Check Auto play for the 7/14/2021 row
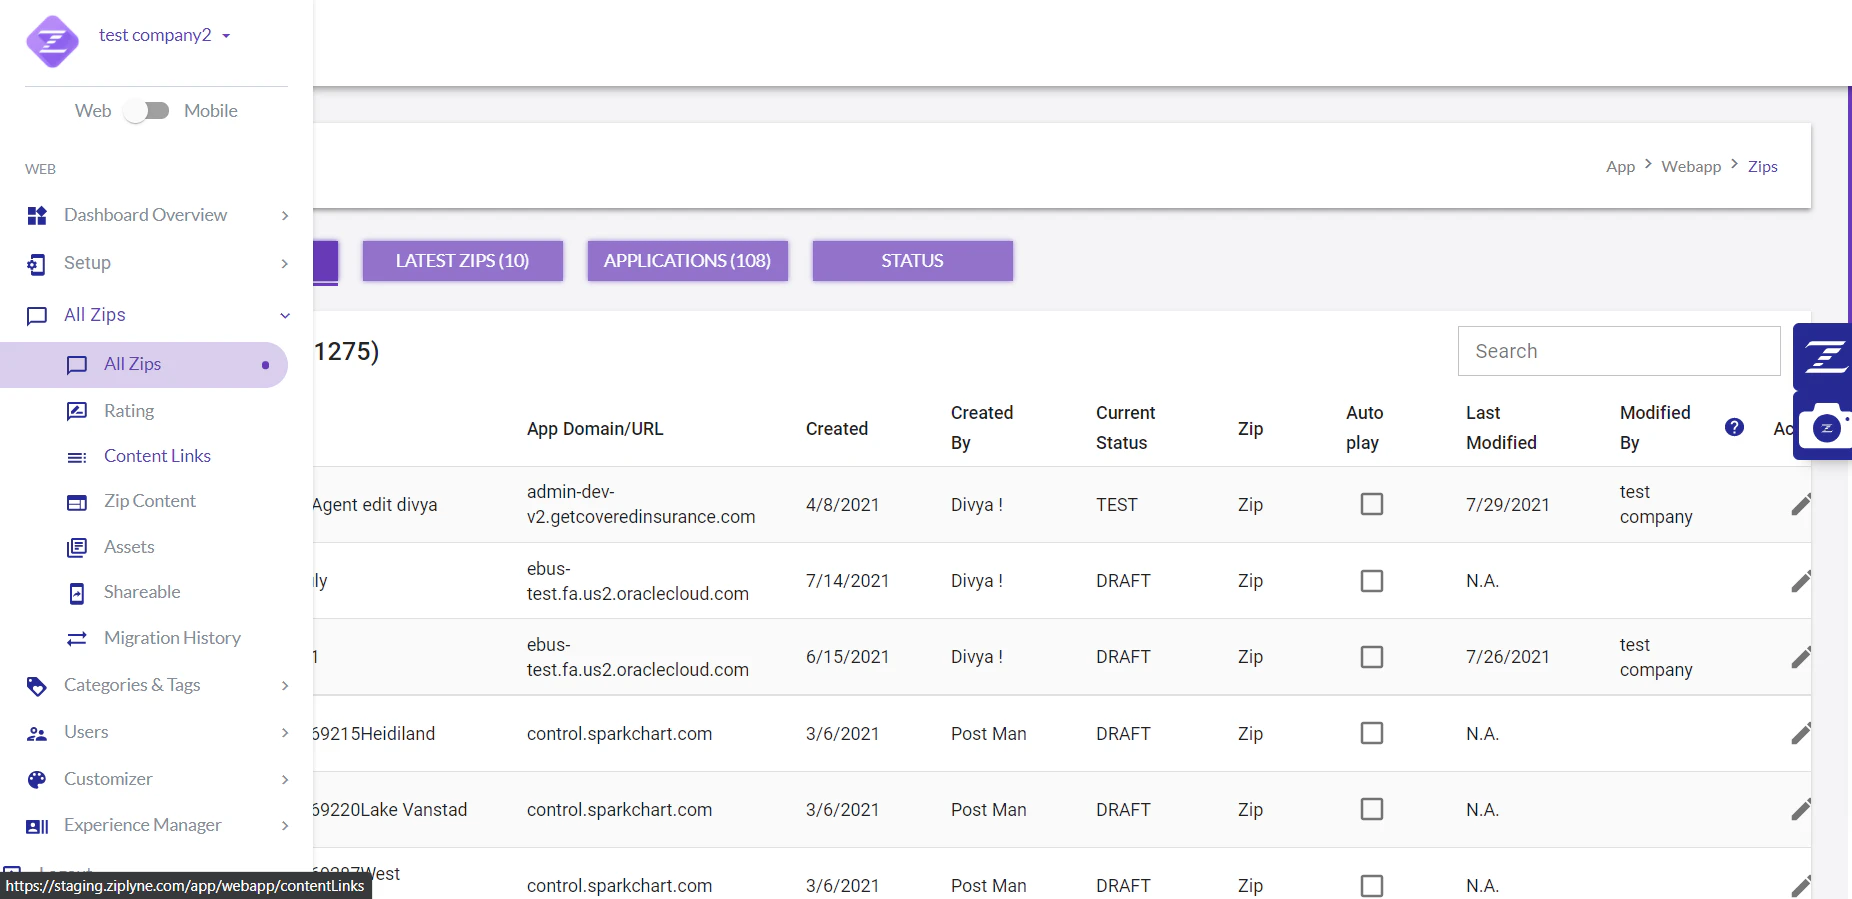This screenshot has height=899, width=1852. pyautogui.click(x=1372, y=581)
